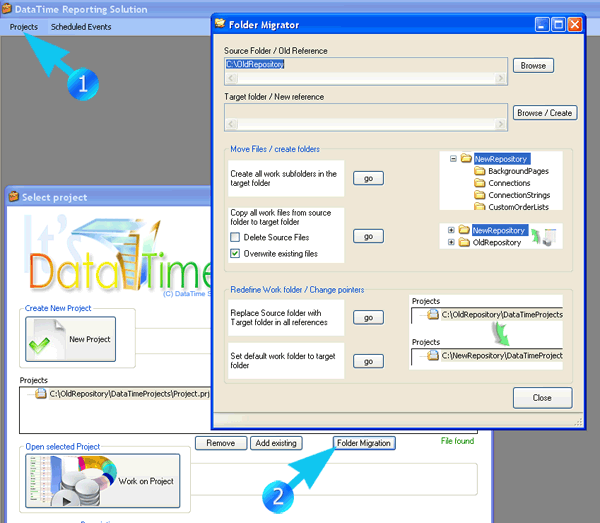Click the NewRepository folder icon in the lower tree
Image resolution: width=600 pixels, height=523 pixels.
point(464,230)
